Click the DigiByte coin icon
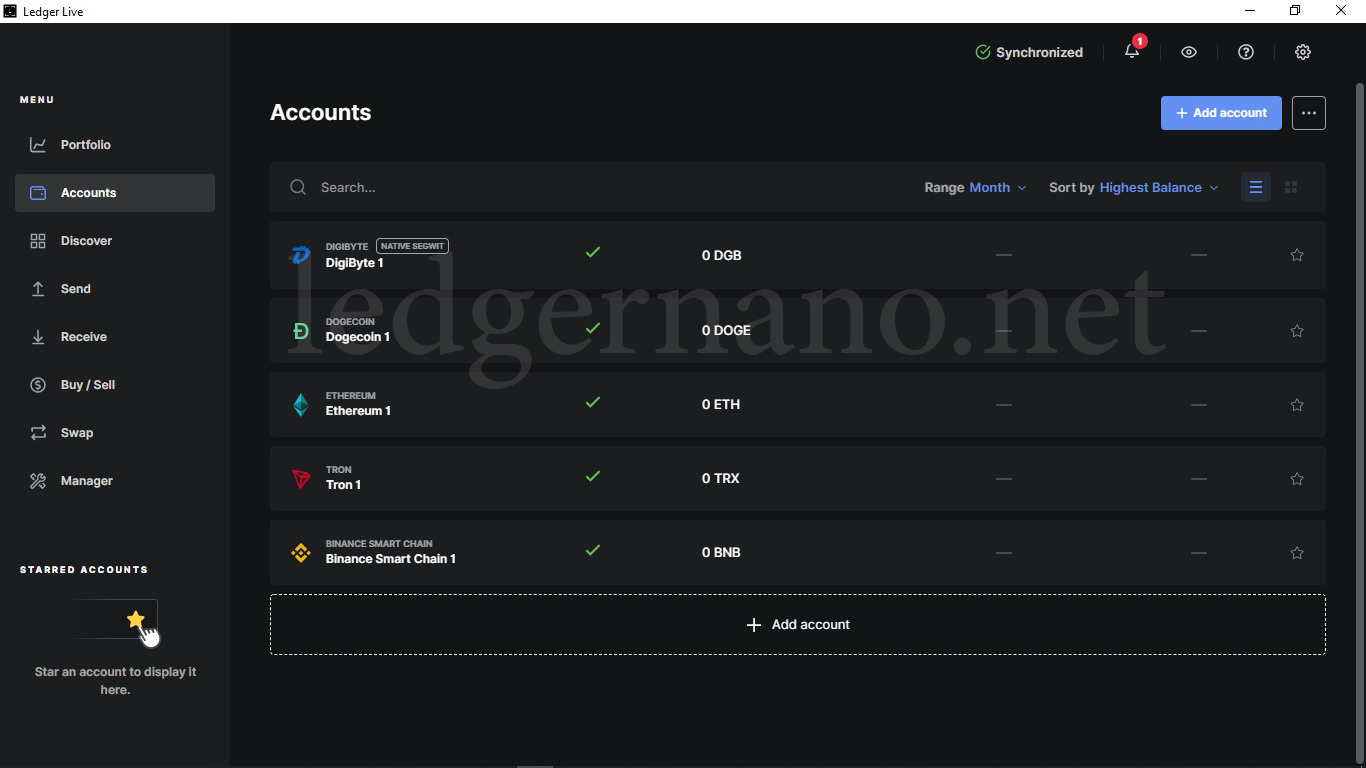Screen dimensions: 1366x768 point(300,255)
